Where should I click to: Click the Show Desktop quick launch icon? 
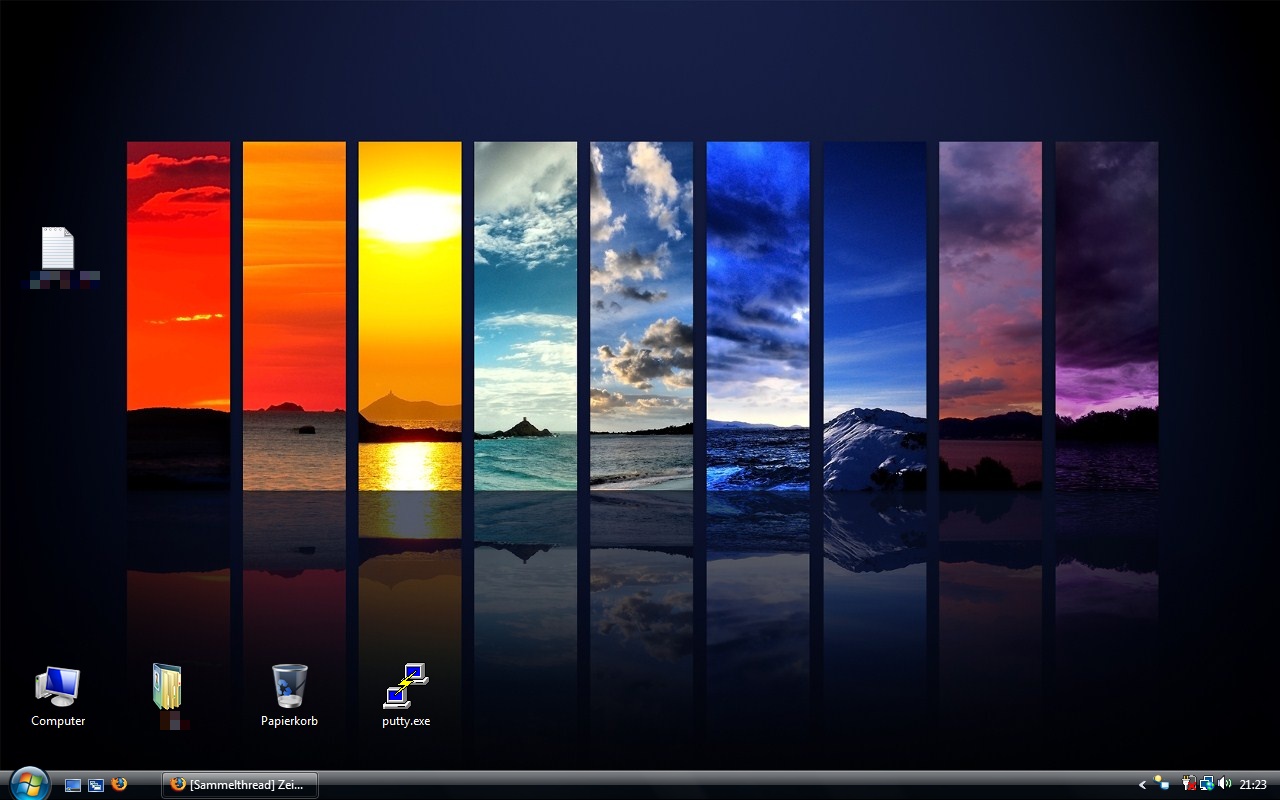point(73,785)
